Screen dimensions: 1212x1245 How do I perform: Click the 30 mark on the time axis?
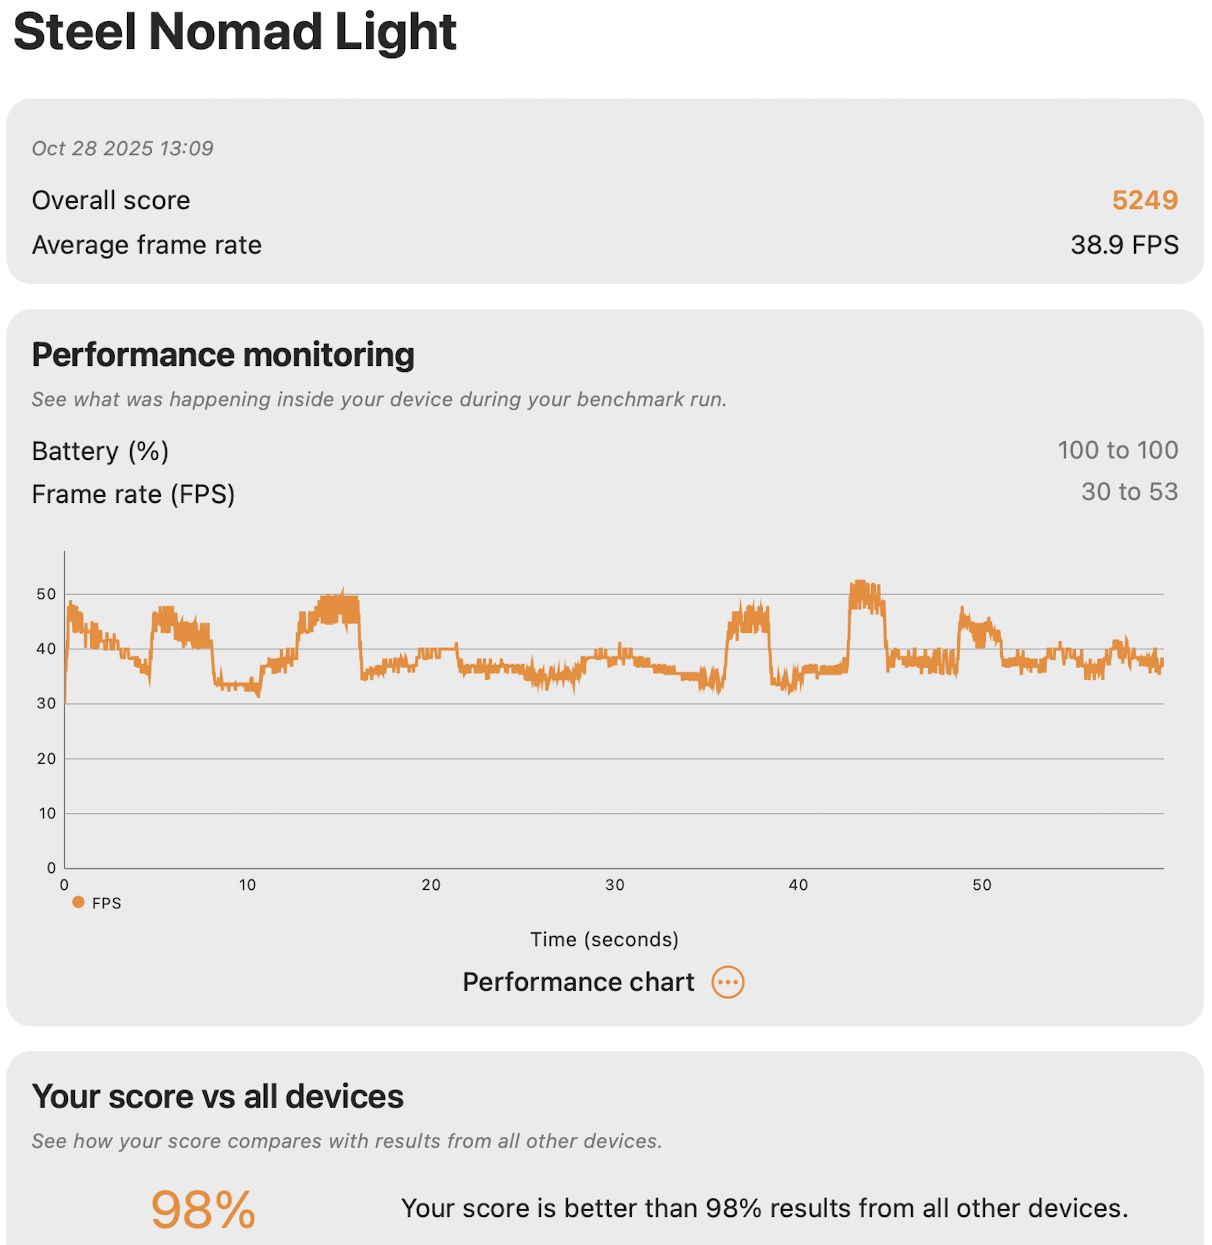[614, 885]
